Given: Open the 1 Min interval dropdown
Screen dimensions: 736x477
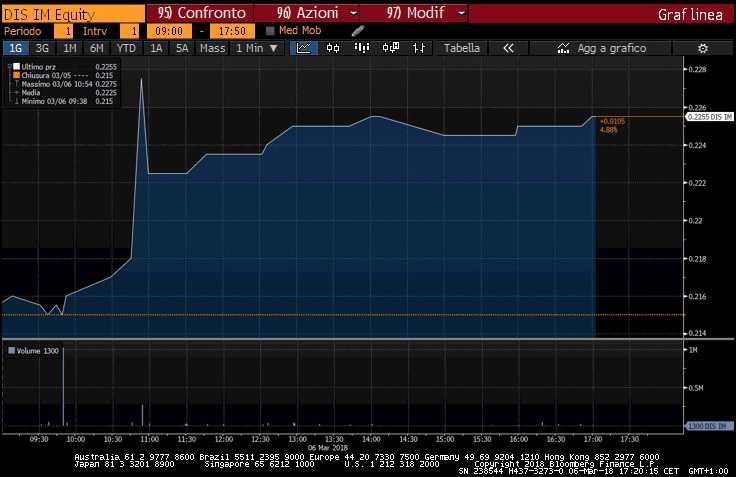Looking at the screenshot, I should [x=257, y=48].
